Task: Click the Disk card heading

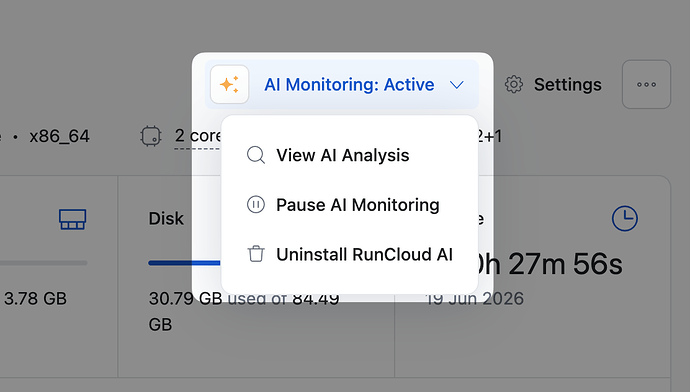Action: [x=166, y=219]
